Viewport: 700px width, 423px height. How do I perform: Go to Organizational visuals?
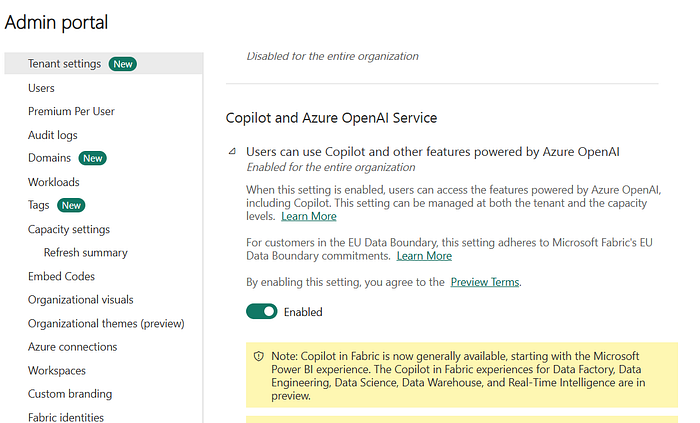coord(80,299)
